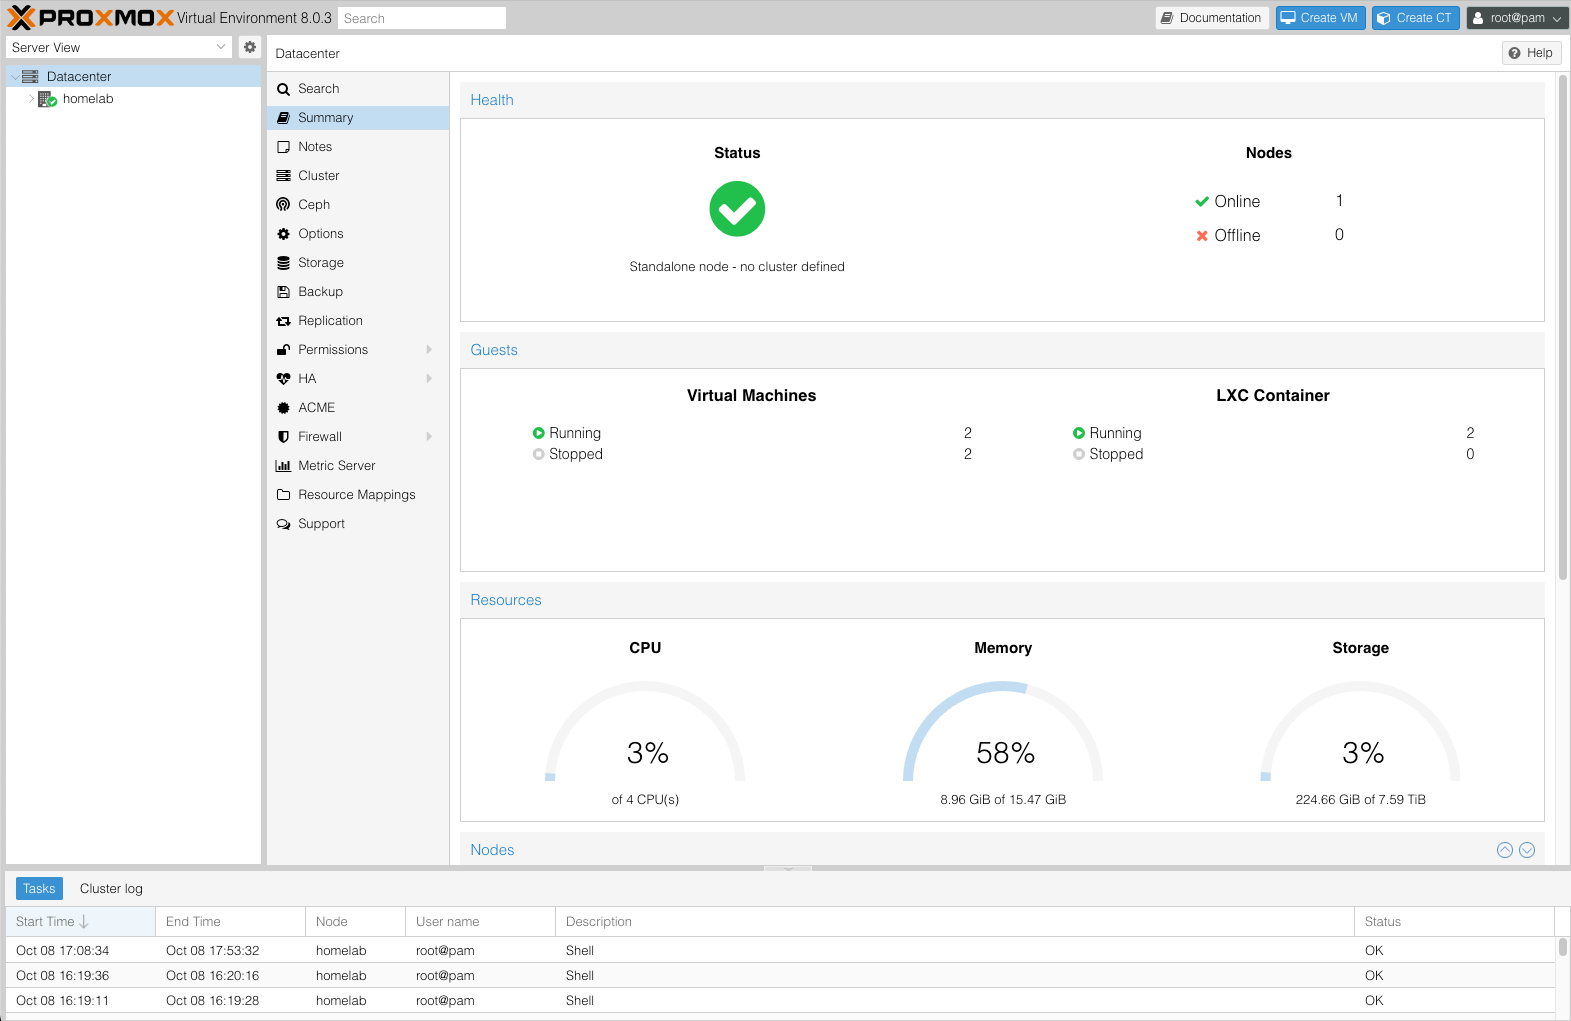Screen dimensions: 1571x1021
Task: Click the ACME certificate icon
Action: pos(284,408)
